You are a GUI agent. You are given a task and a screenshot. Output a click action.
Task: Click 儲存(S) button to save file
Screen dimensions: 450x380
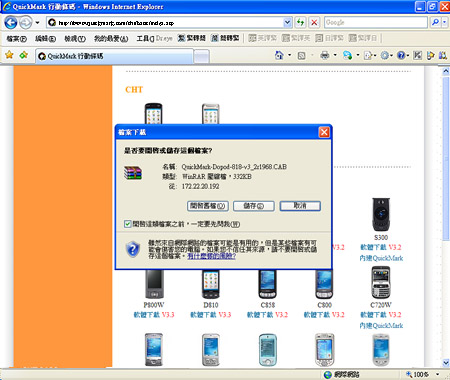(x=254, y=206)
